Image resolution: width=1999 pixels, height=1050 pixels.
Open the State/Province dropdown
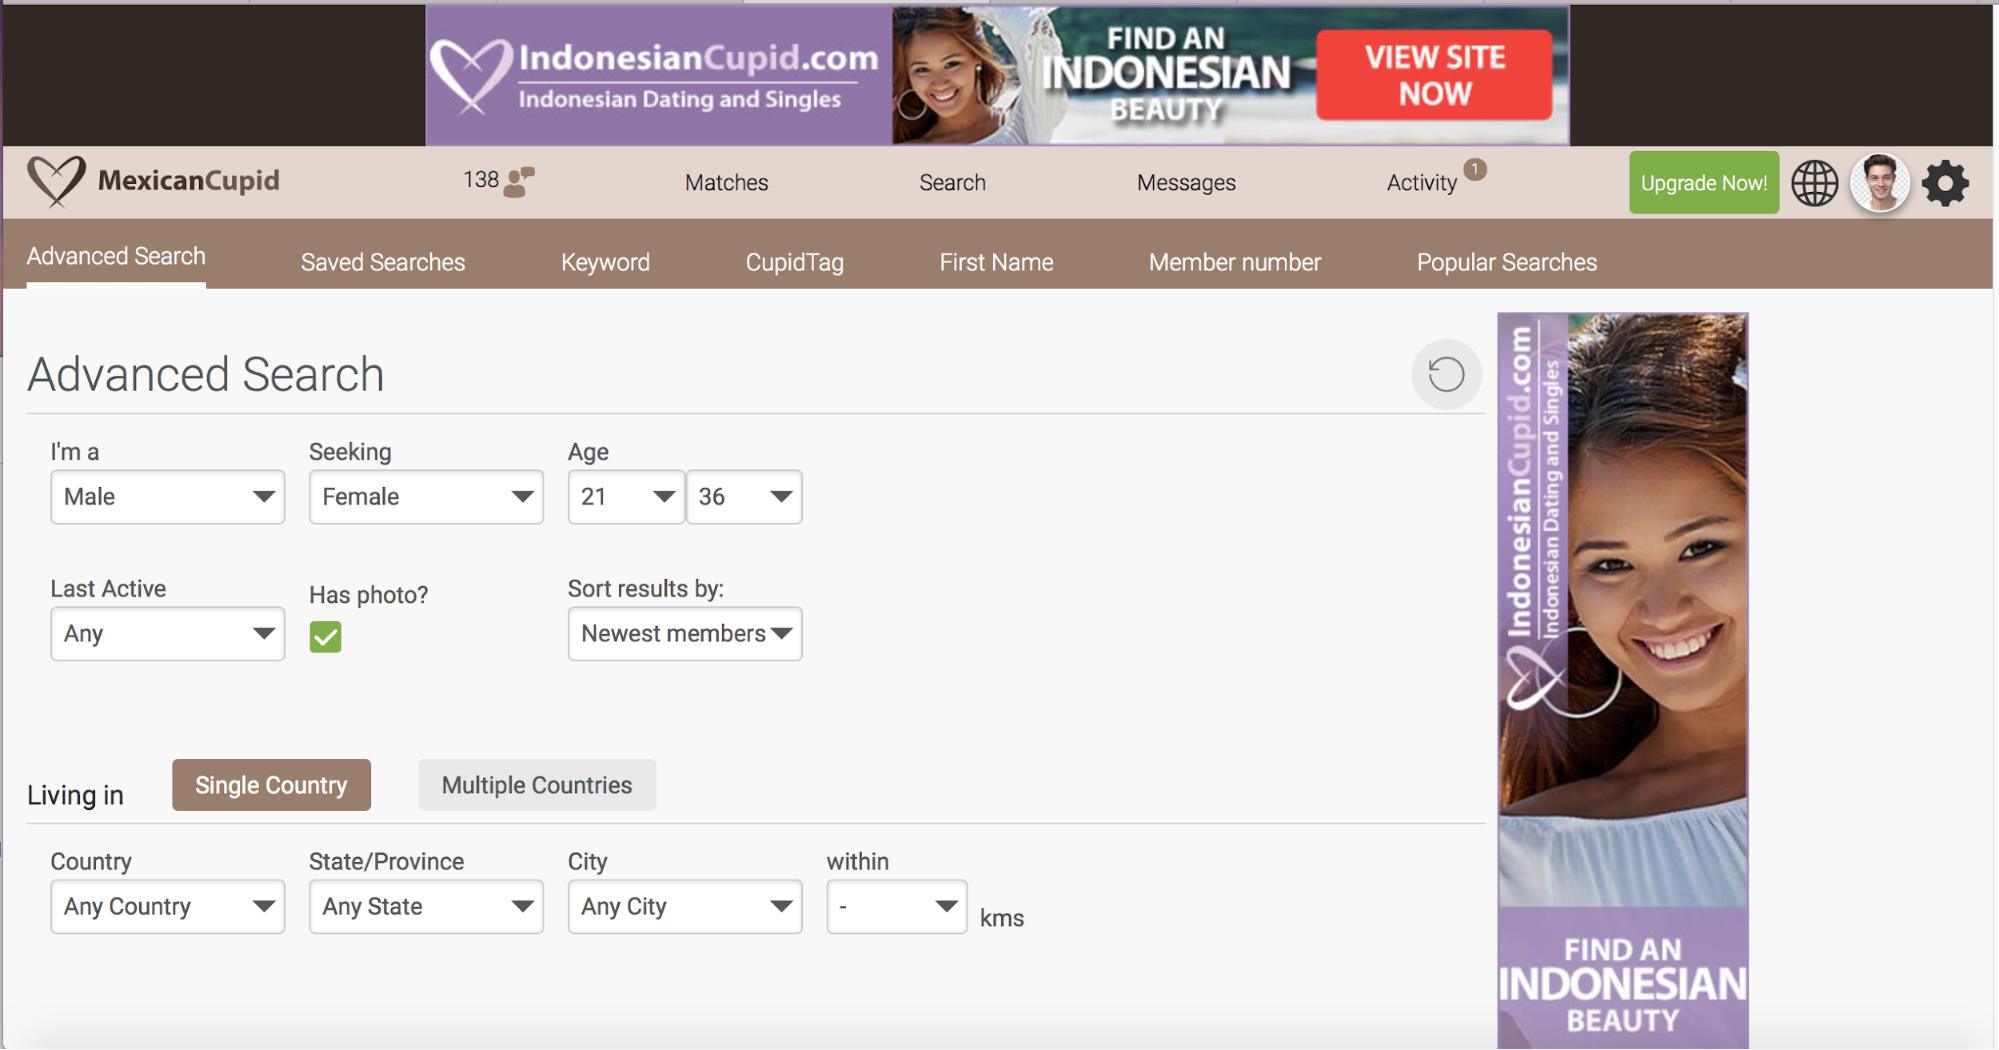click(x=426, y=907)
